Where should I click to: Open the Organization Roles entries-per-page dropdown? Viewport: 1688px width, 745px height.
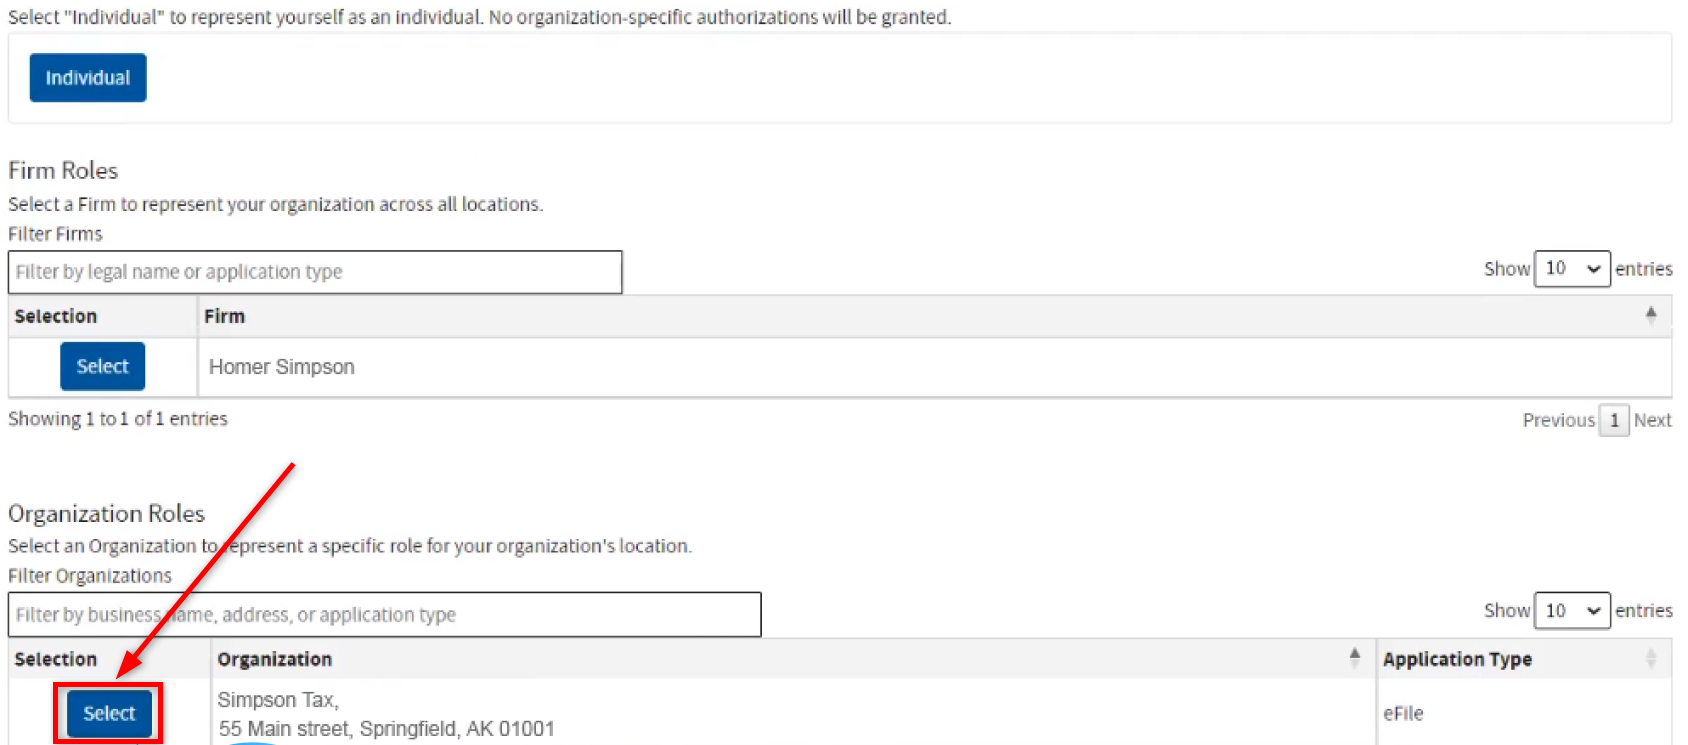point(1571,610)
